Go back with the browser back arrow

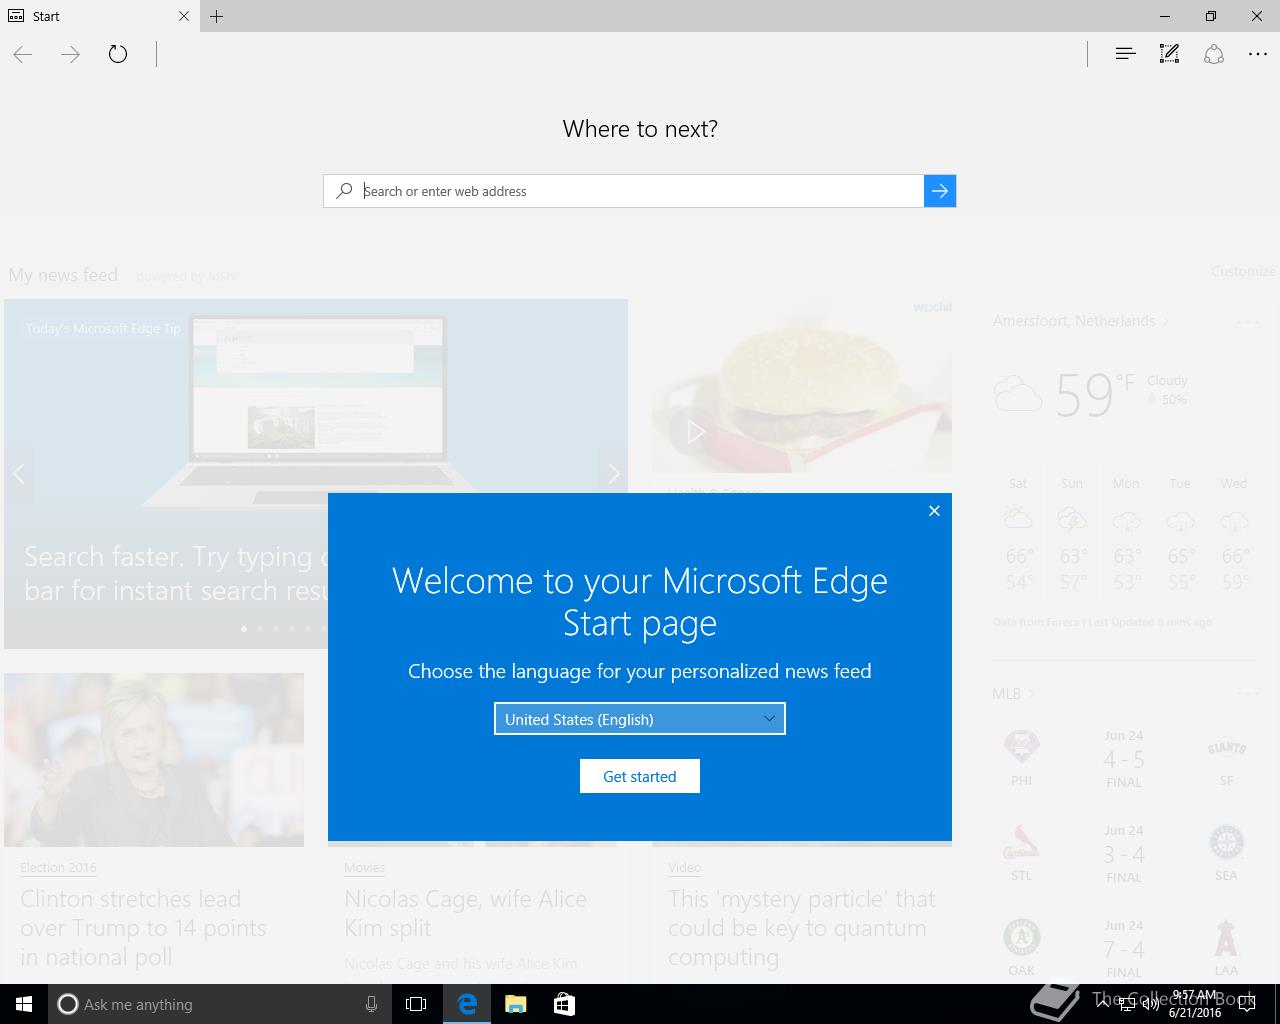(x=23, y=54)
